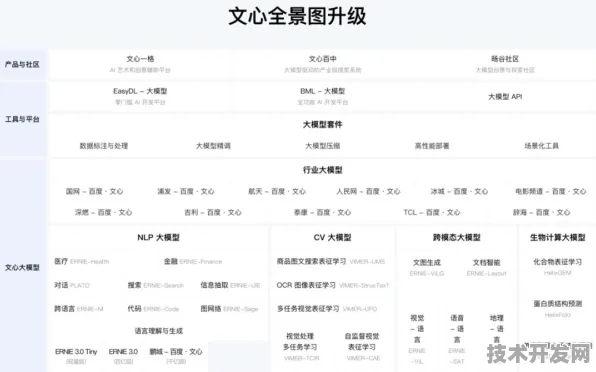Select 大模型压缩 tool
596x372 pixels.
[323, 146]
